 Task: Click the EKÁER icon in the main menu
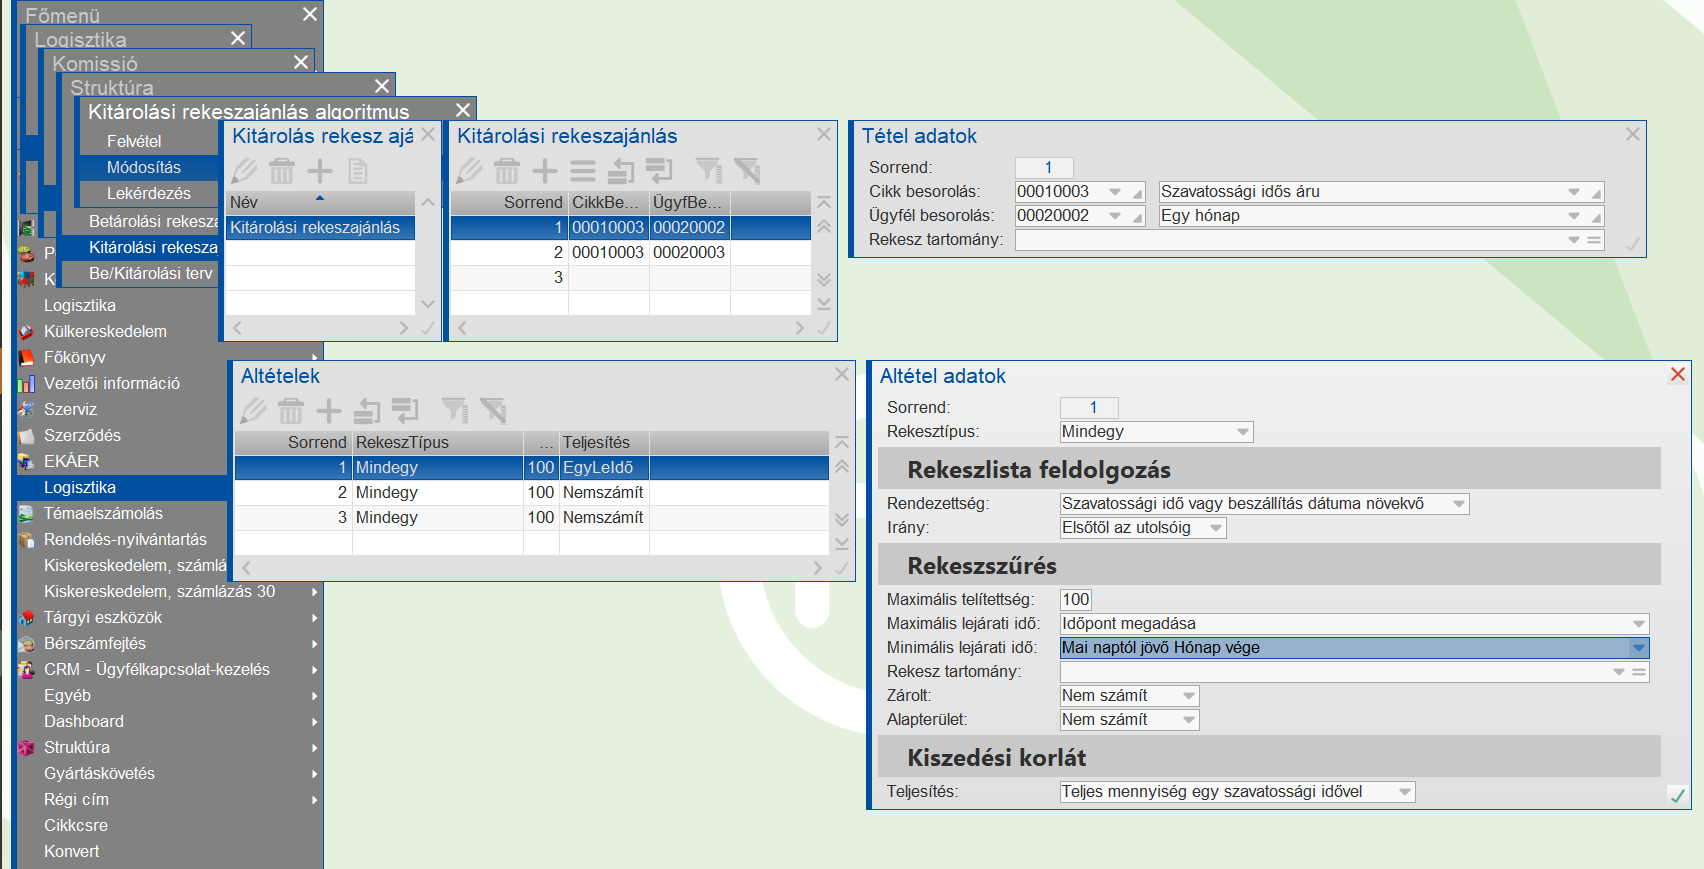[x=27, y=462]
